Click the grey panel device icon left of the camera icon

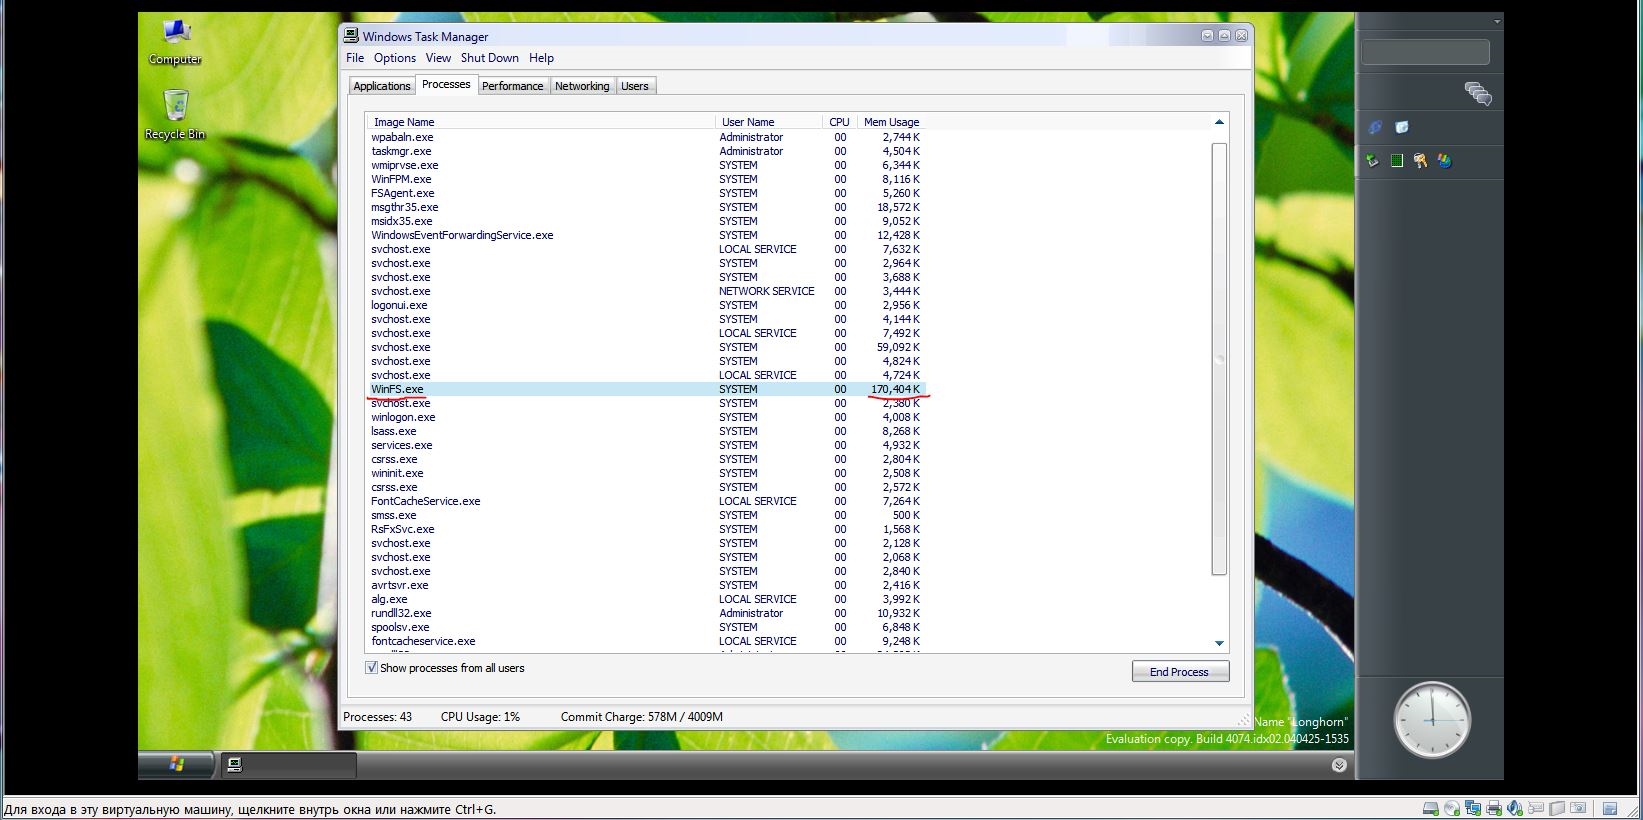coord(1557,809)
